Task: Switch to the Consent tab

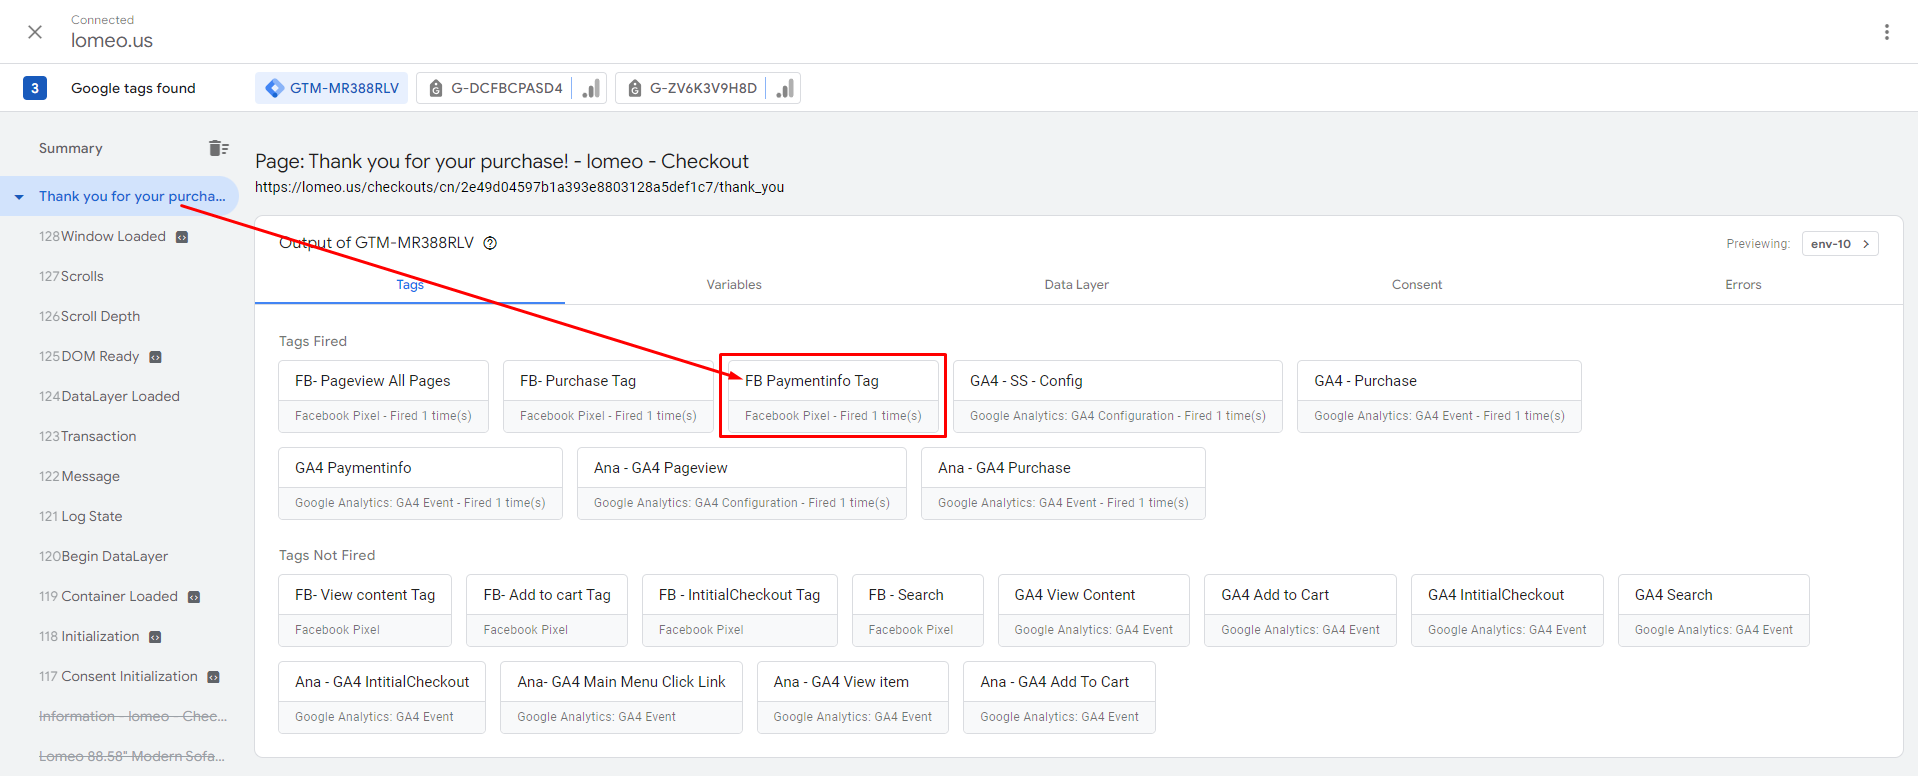Action: (x=1416, y=285)
